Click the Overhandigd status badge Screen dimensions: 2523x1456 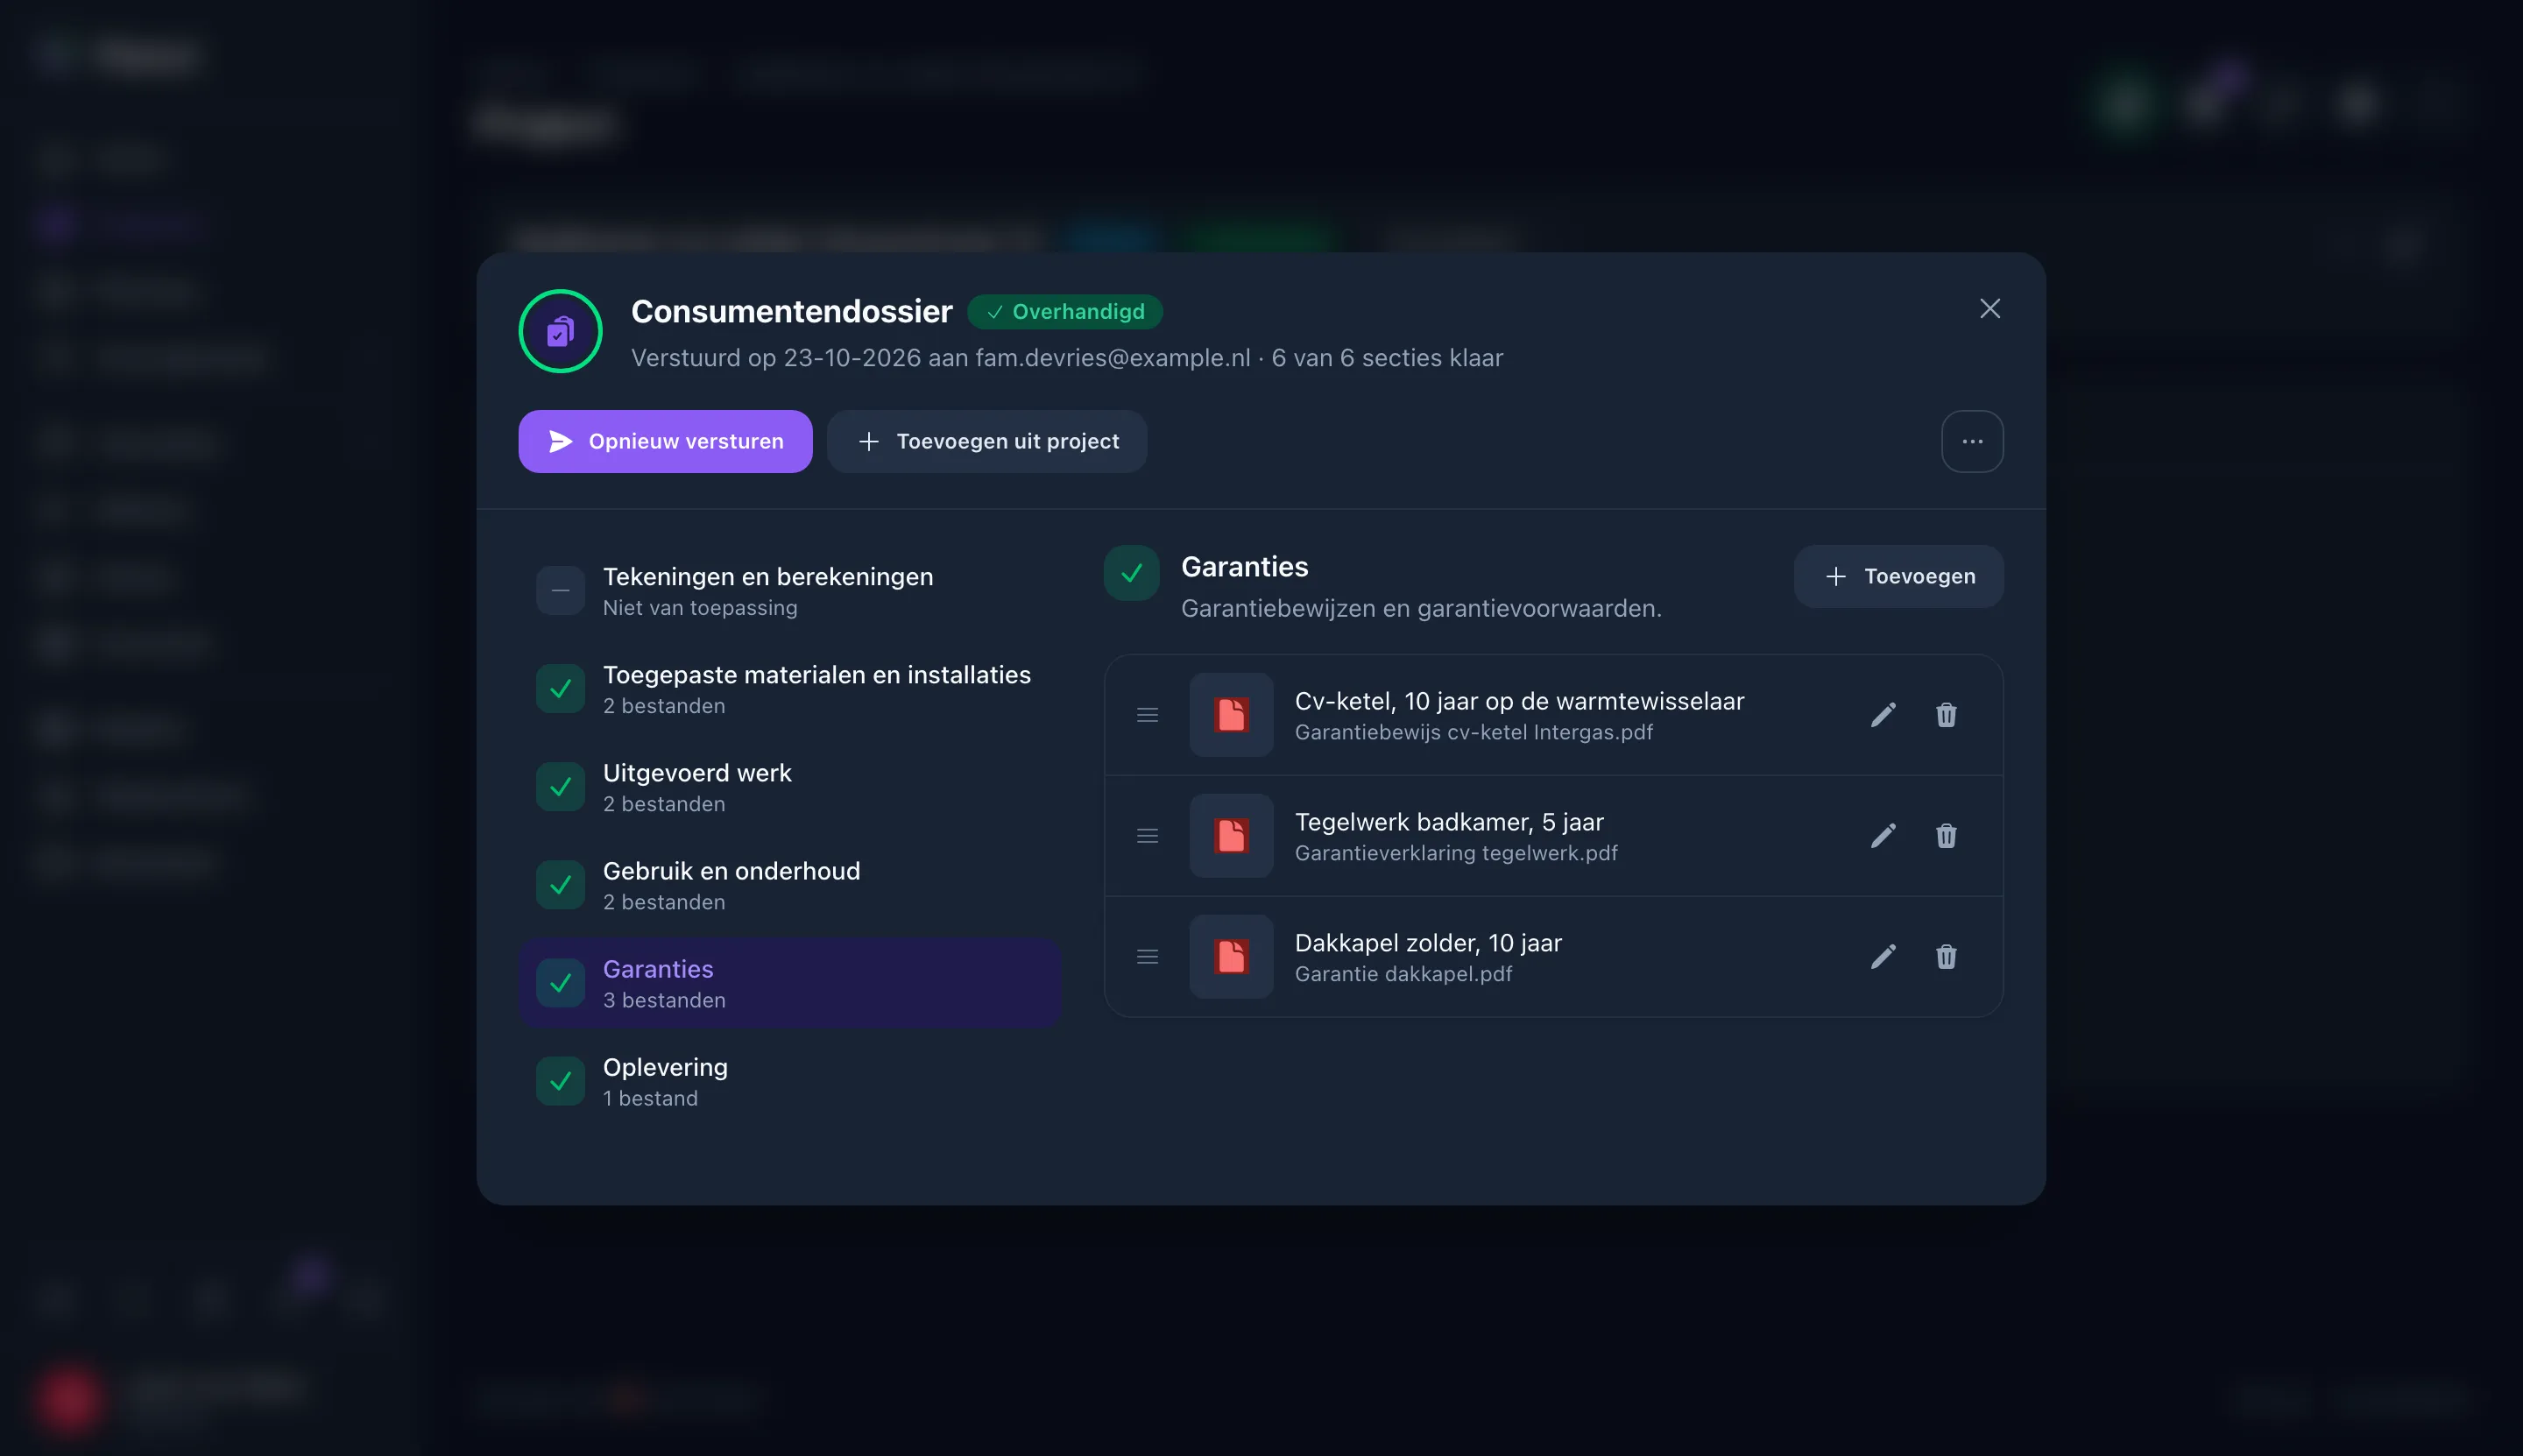click(1065, 312)
